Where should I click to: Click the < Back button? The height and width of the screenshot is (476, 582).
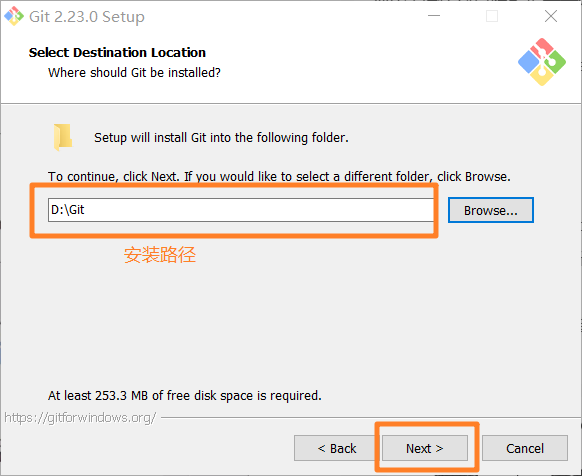point(337,448)
